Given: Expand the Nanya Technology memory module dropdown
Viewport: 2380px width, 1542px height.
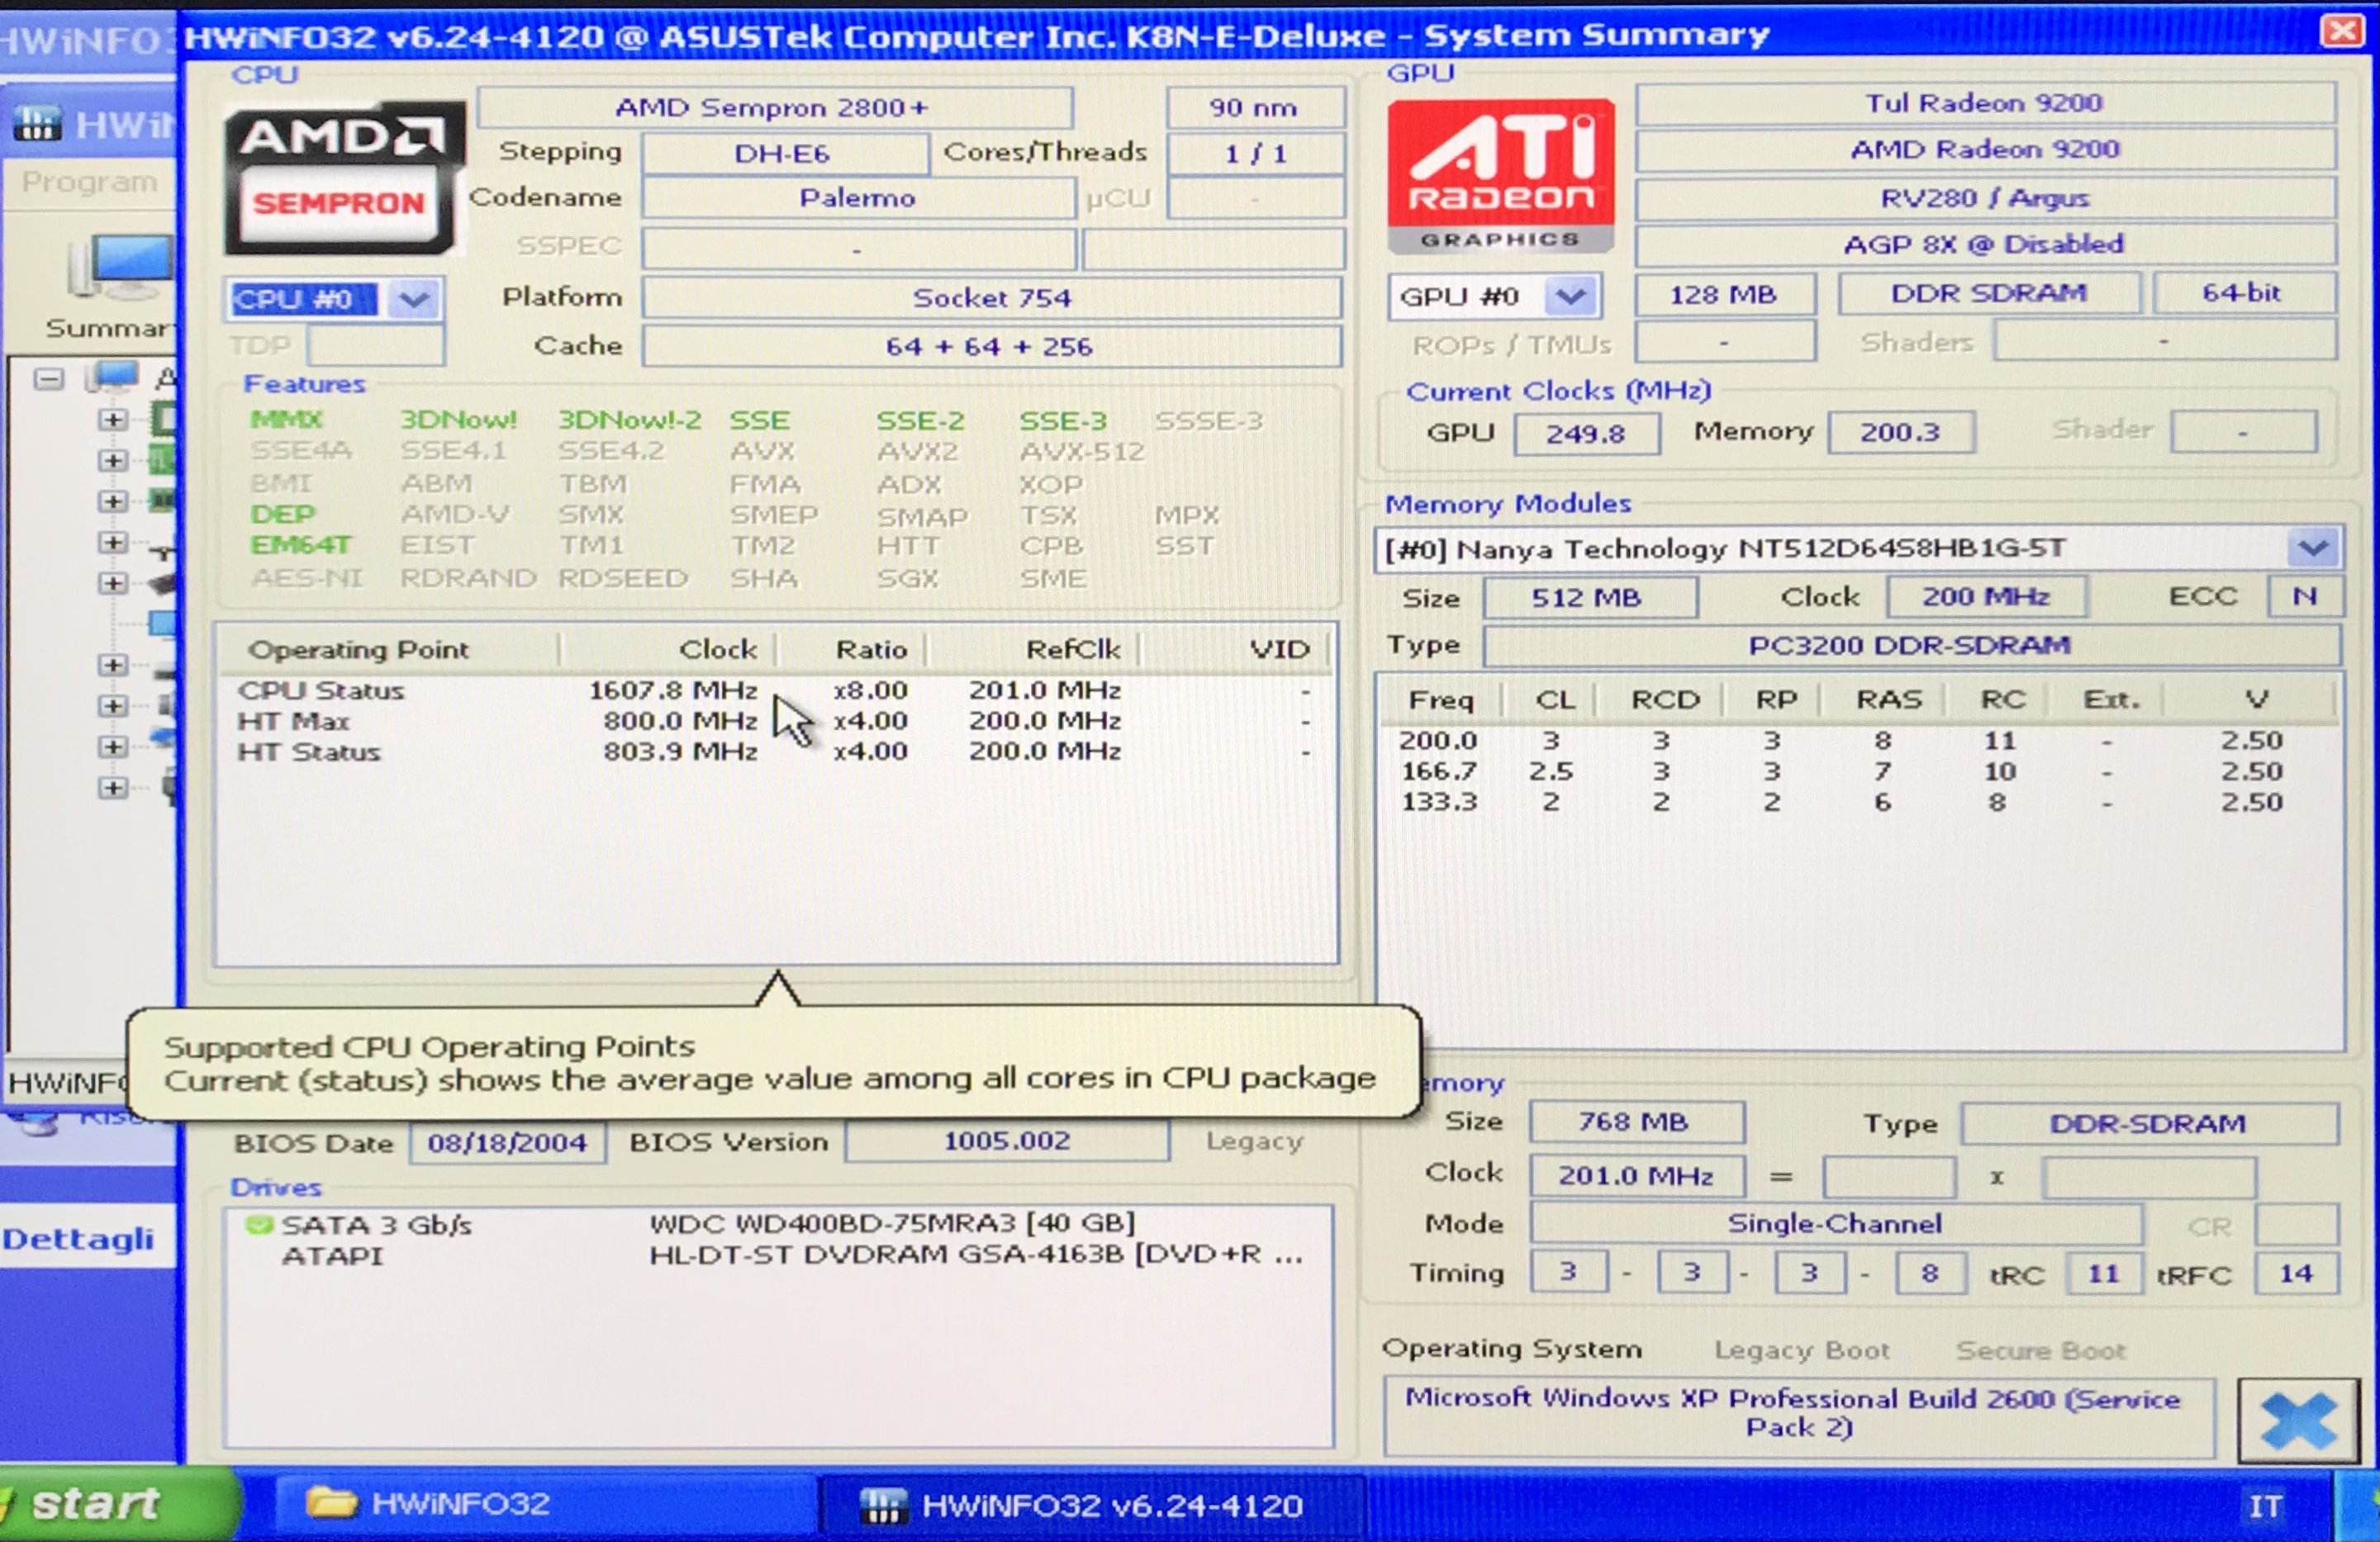Looking at the screenshot, I should pyautogui.click(x=2312, y=548).
